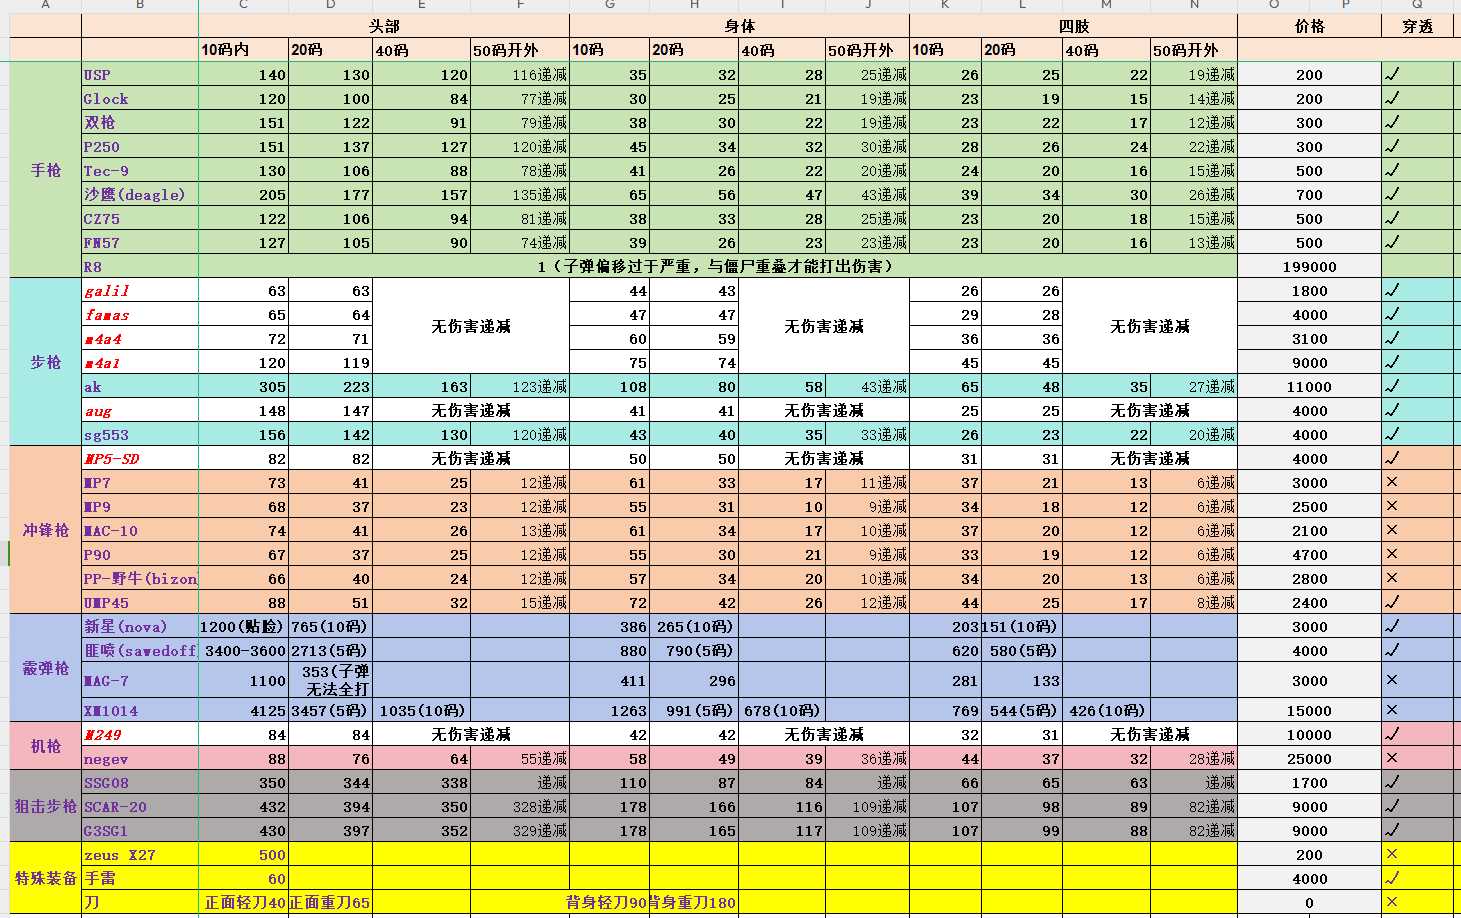The height and width of the screenshot is (918, 1461).
Task: Click the R8 price cell 199000
Action: [1309, 266]
